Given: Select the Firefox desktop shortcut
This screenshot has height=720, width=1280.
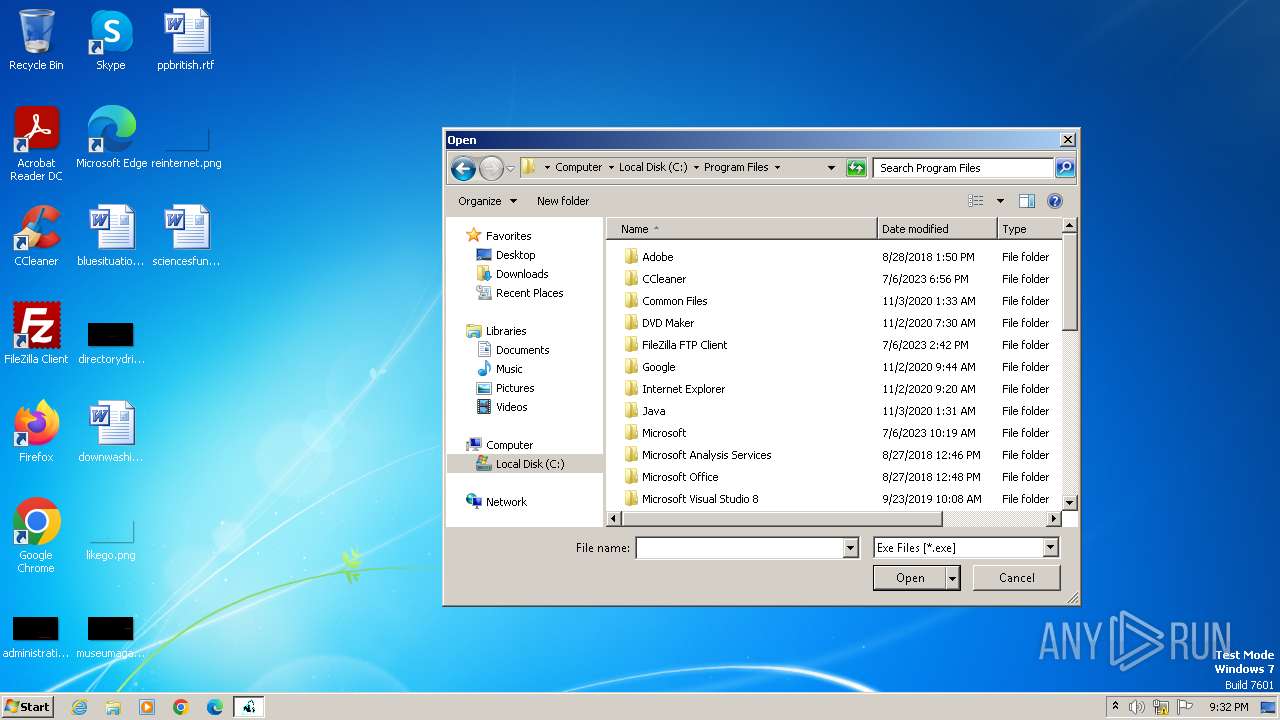Looking at the screenshot, I should click(x=36, y=433).
